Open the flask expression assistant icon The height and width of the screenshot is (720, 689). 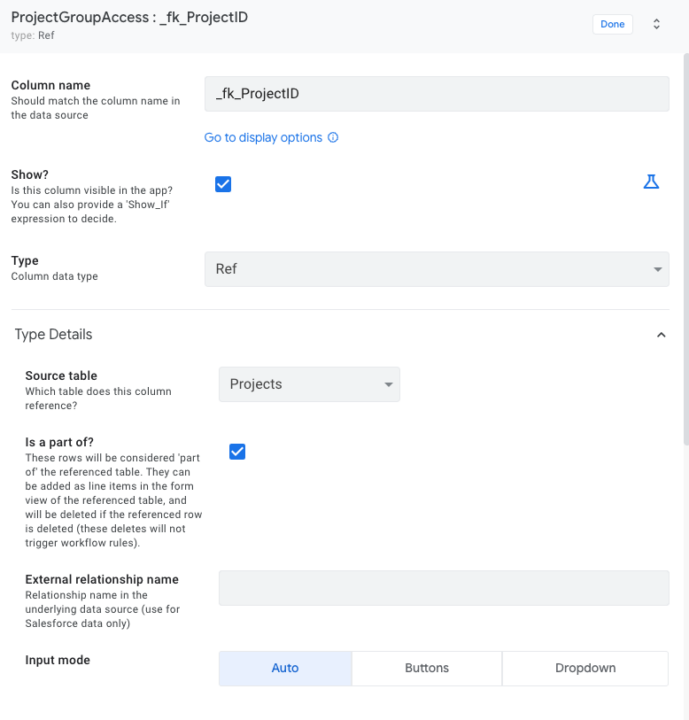[x=651, y=182]
